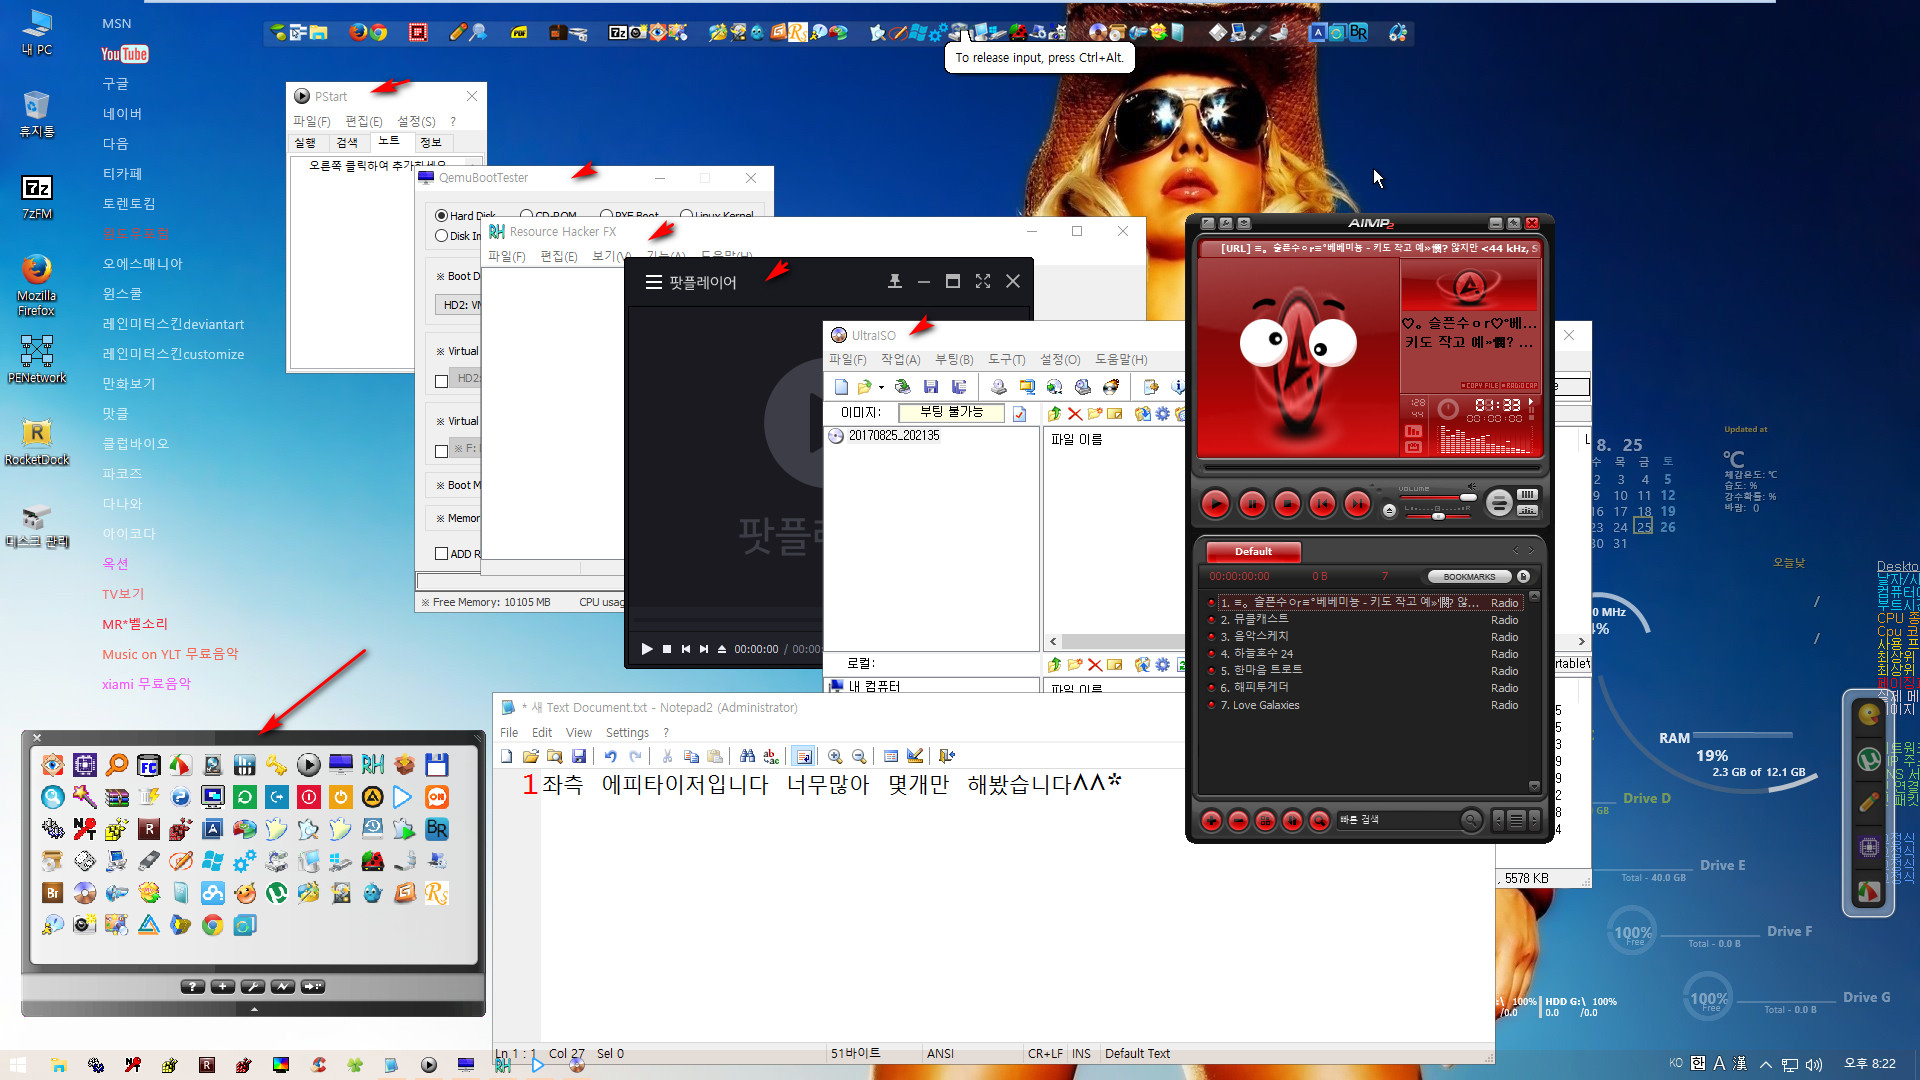The image size is (1920, 1080).
Task: Open Resource Hacker RH icon in launcher panel
Action: (372, 766)
